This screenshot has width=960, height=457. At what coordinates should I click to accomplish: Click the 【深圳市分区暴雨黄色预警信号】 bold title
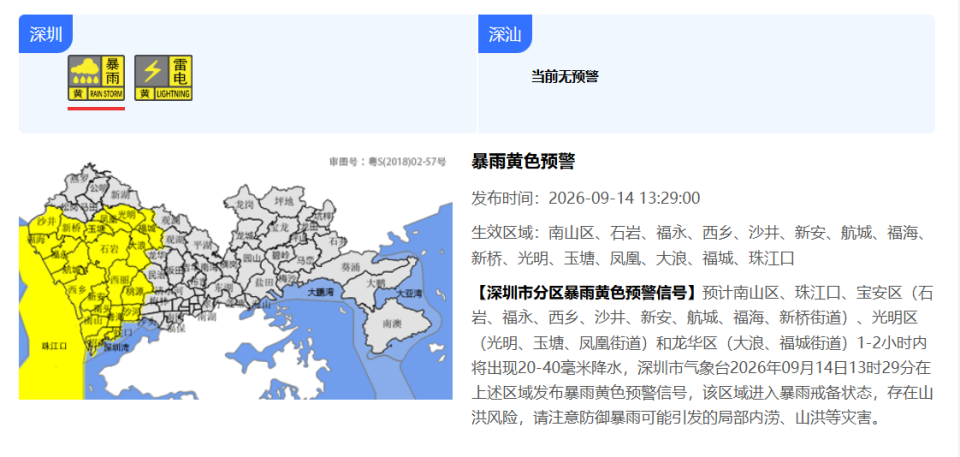tap(587, 292)
